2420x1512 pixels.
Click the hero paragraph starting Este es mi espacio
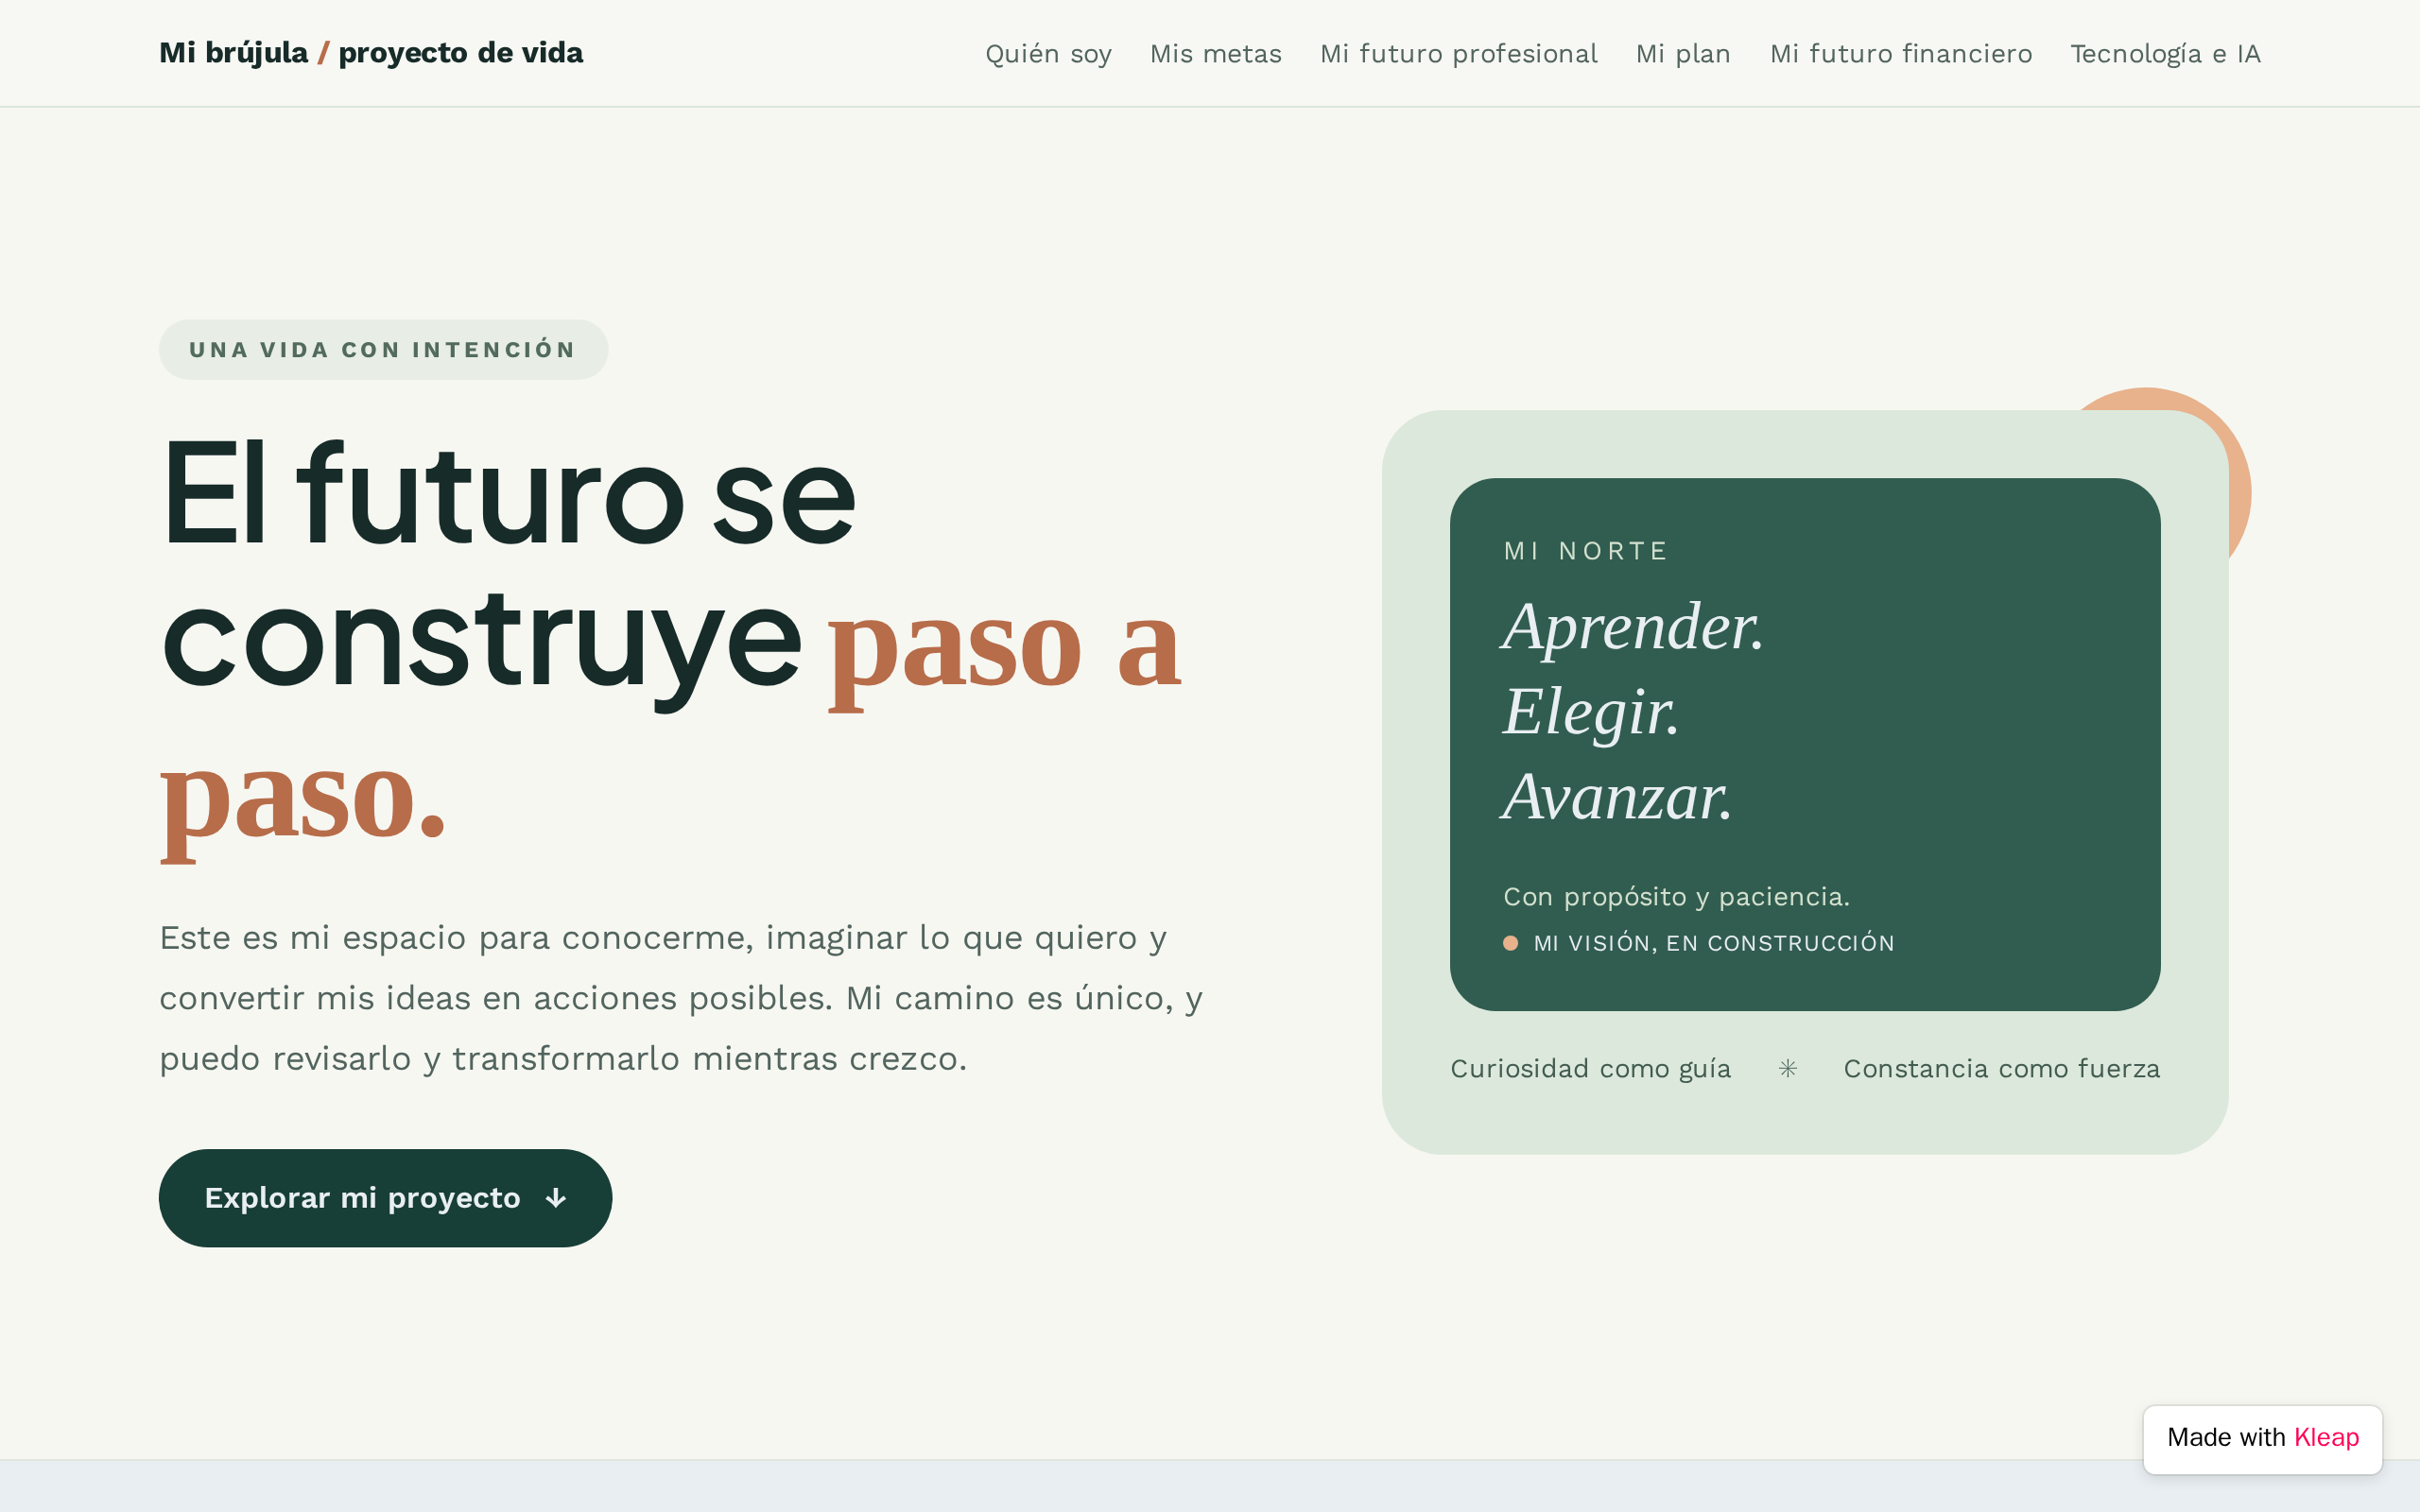681,998
